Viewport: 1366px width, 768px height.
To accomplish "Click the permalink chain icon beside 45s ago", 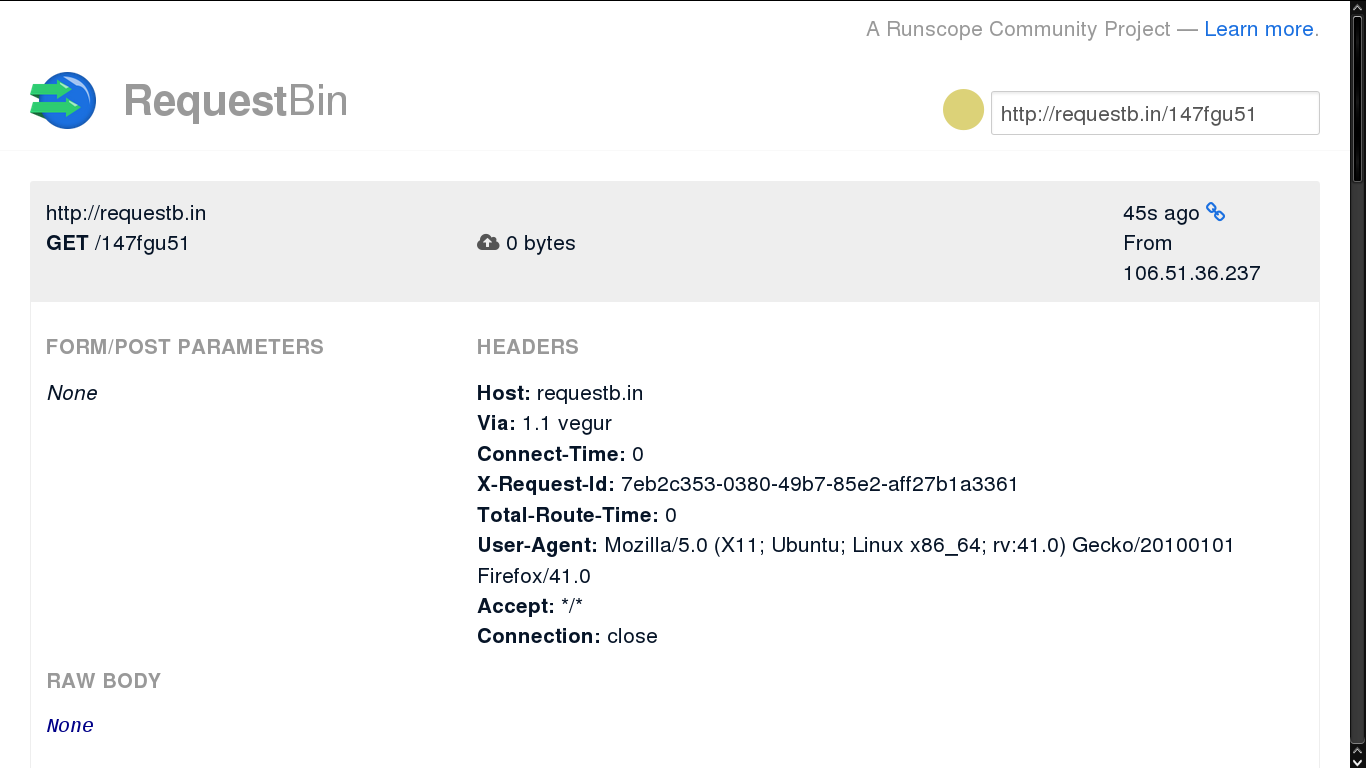I will tap(1215, 212).
